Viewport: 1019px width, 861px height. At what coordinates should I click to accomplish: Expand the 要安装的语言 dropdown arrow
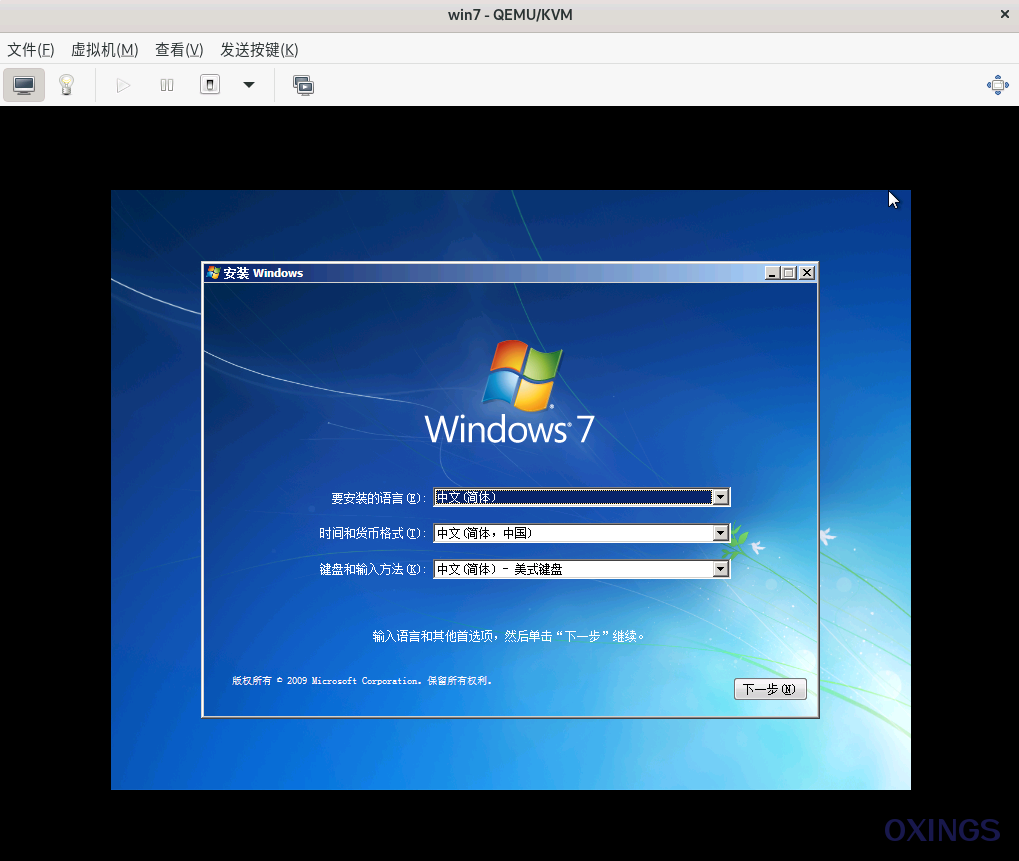(x=720, y=497)
